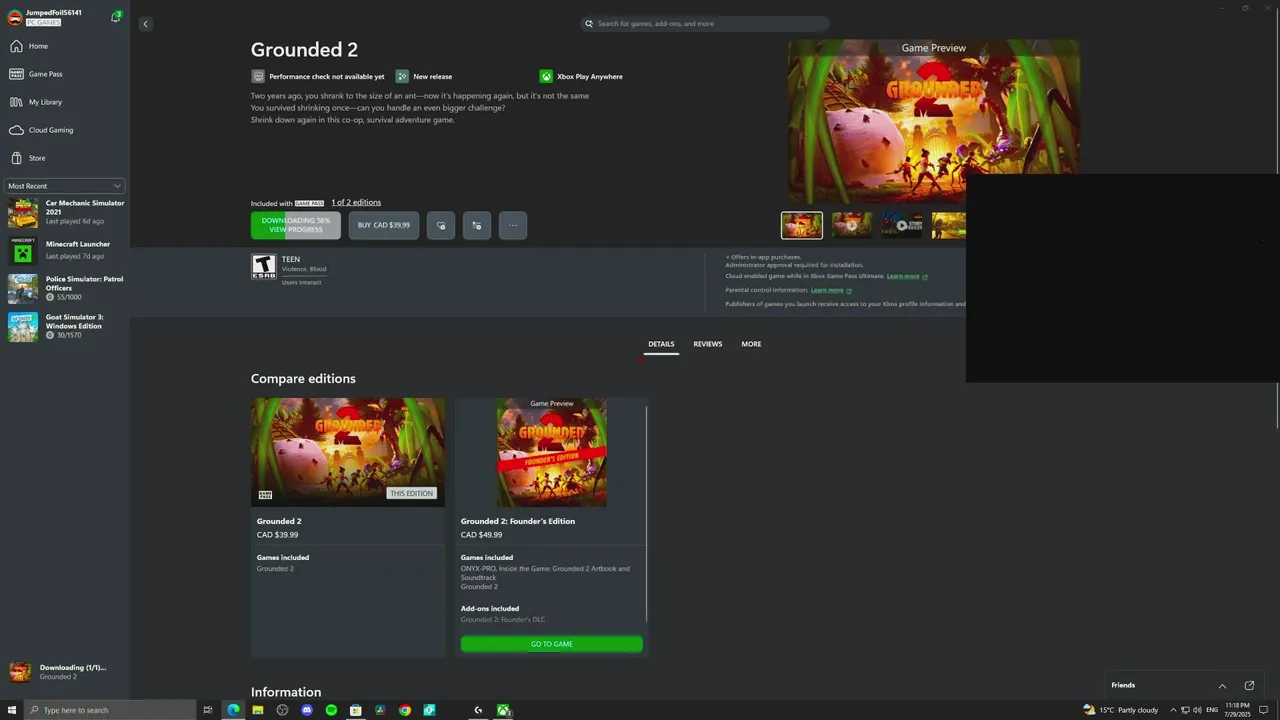Select the first screenshot thumbnail
The image size is (1280, 720).
[802, 225]
